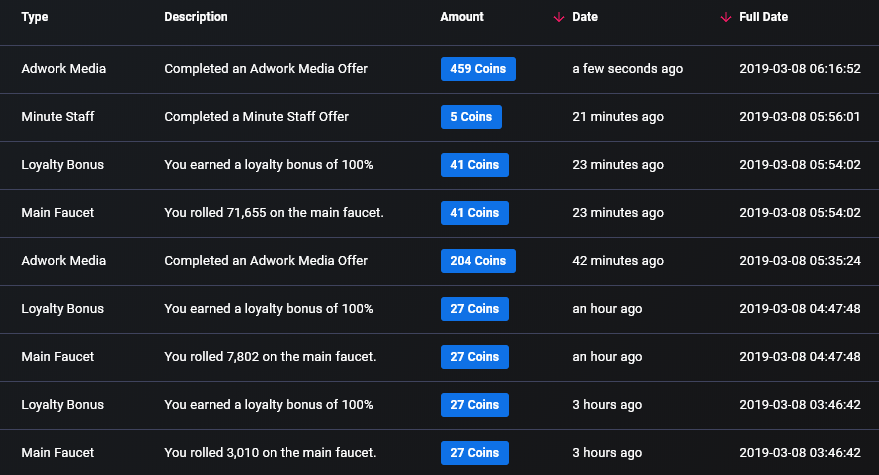Select 'a few seconds ago' date cell
Viewport: 879px width, 475px height.
(627, 69)
